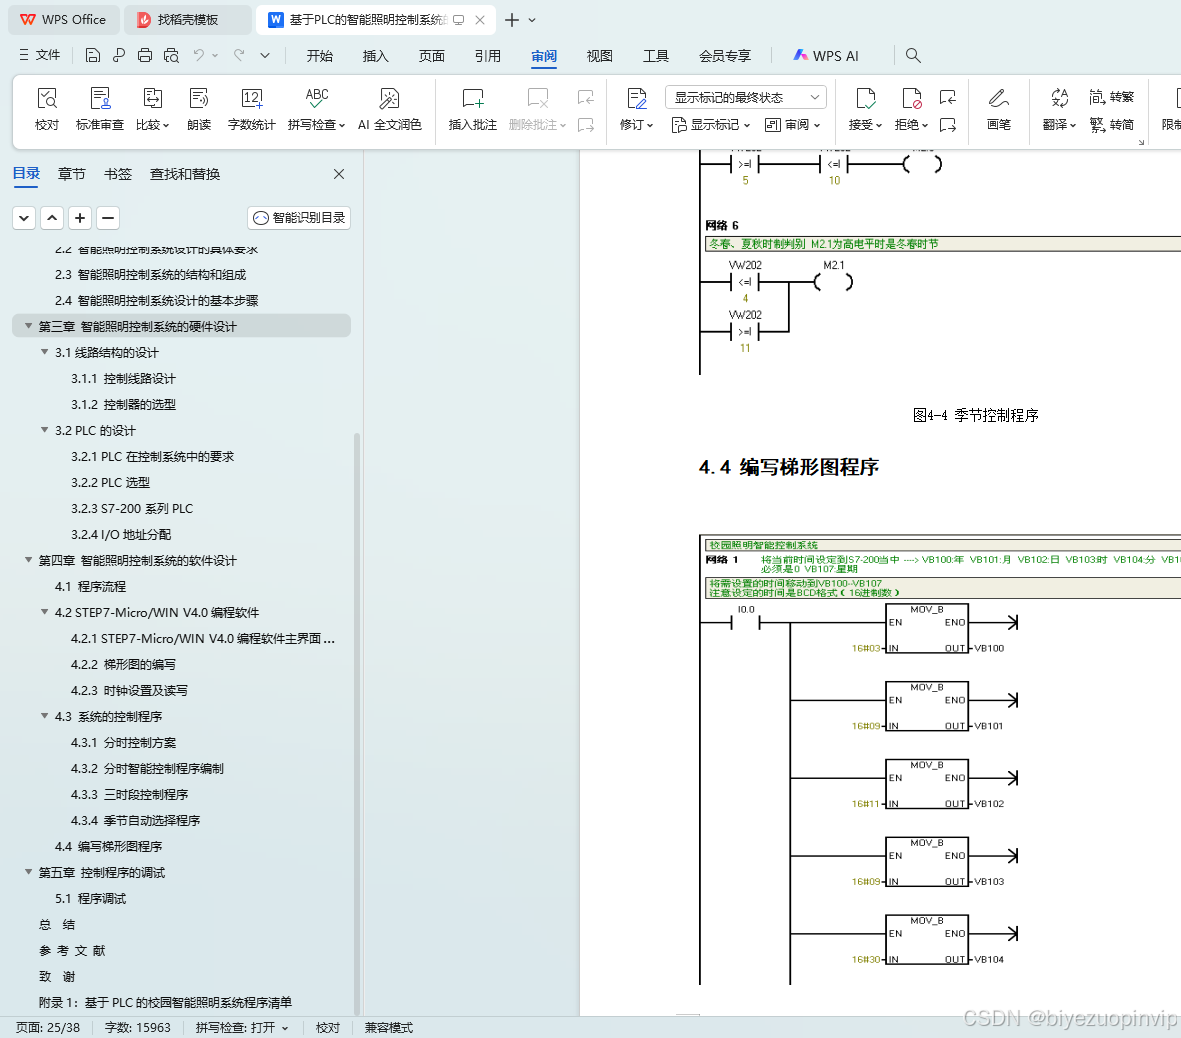1181x1038 pixels.
Task: Switch to the 开始 ribbon tab
Action: 319,56
